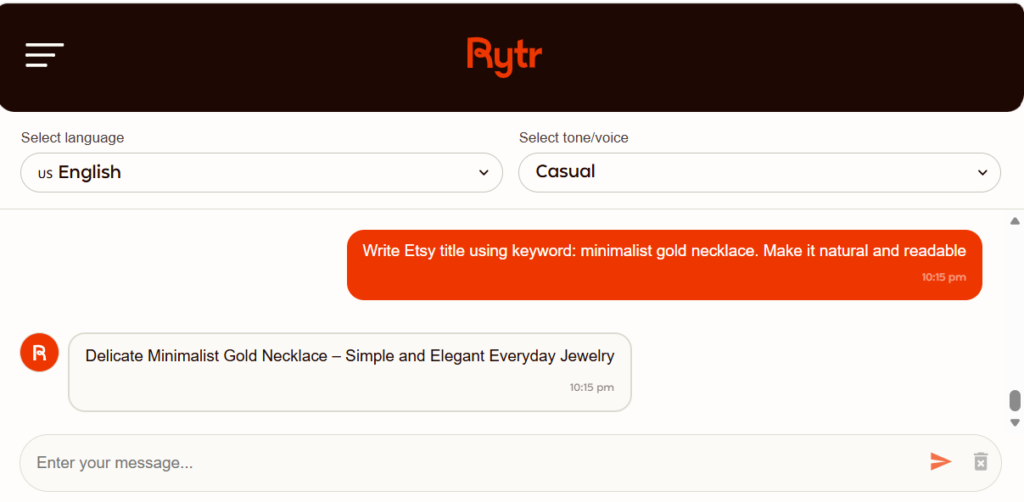Click the timestamp on the user's message
The image size is (1024, 502).
(x=944, y=277)
